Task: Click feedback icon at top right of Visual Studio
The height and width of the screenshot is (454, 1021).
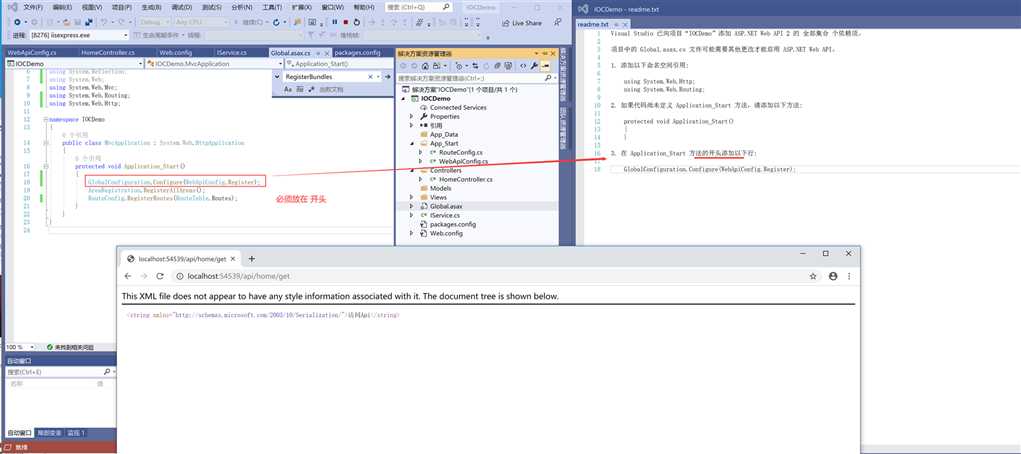Action: [x=558, y=22]
